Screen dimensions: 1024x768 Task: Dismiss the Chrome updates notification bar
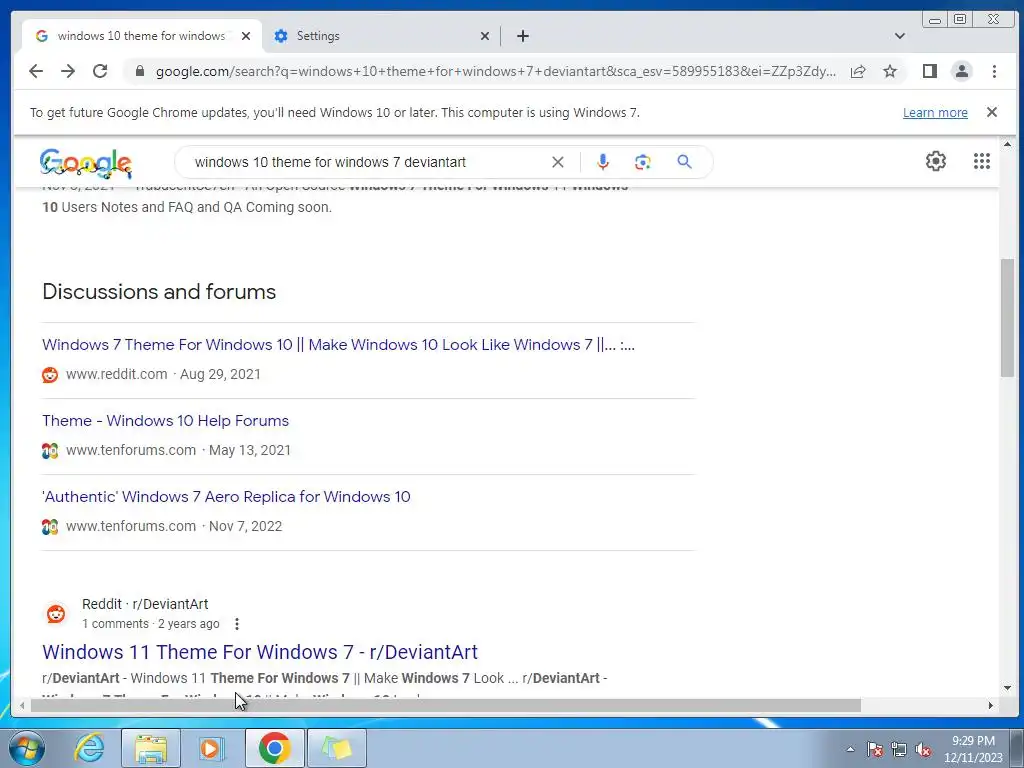(991, 112)
